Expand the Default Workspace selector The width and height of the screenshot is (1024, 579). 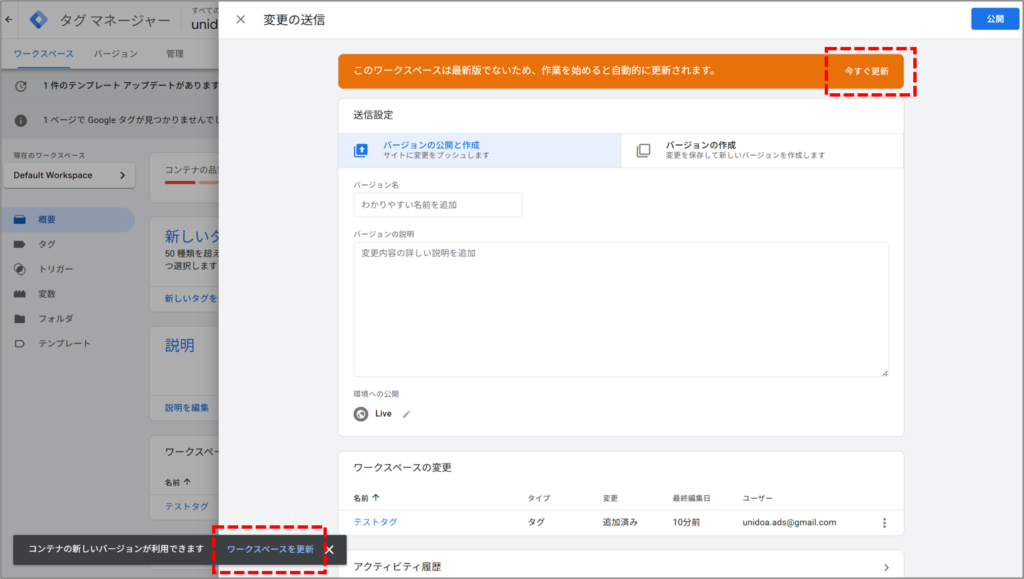(x=68, y=175)
